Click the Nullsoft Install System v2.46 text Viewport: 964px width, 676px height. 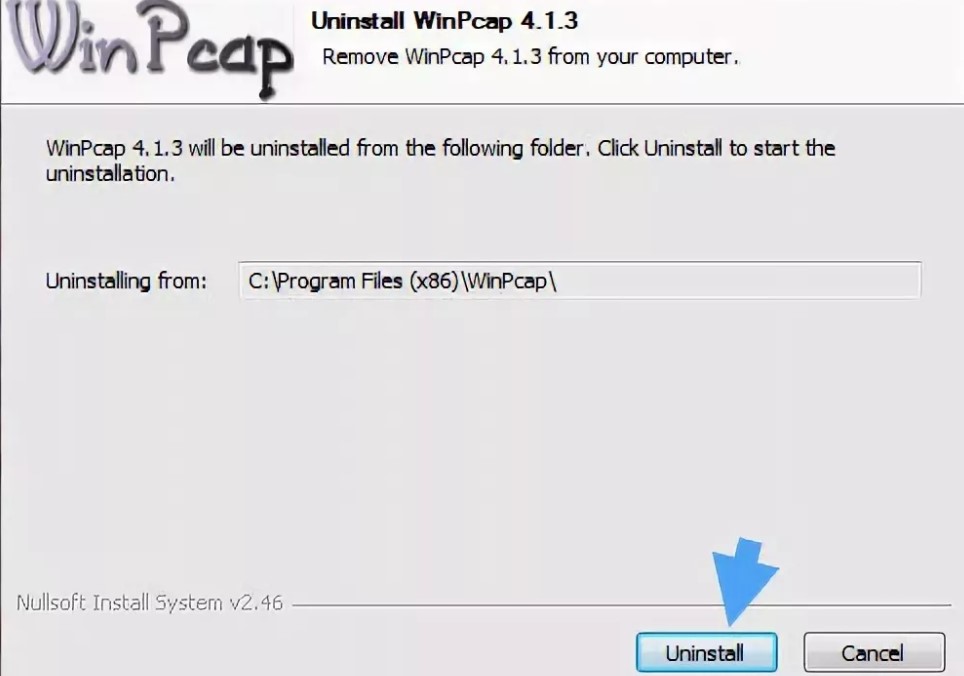pos(149,603)
